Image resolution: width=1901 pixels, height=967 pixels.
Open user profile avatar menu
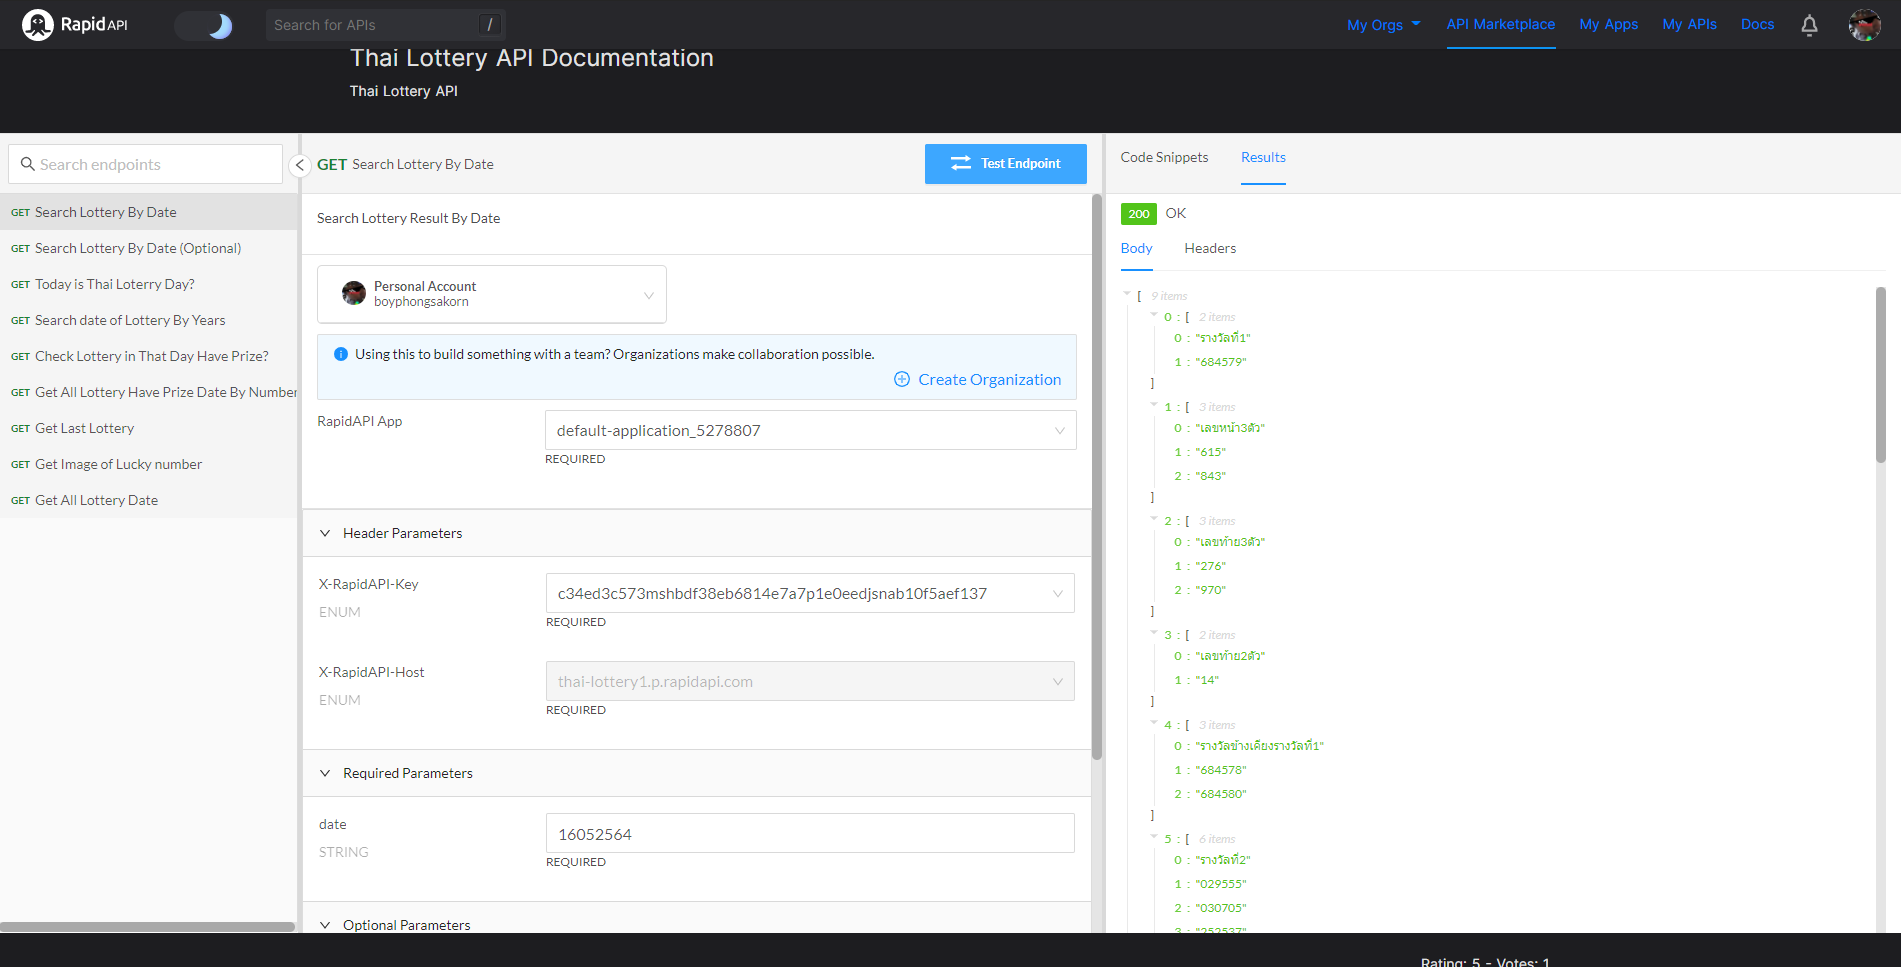1864,25
